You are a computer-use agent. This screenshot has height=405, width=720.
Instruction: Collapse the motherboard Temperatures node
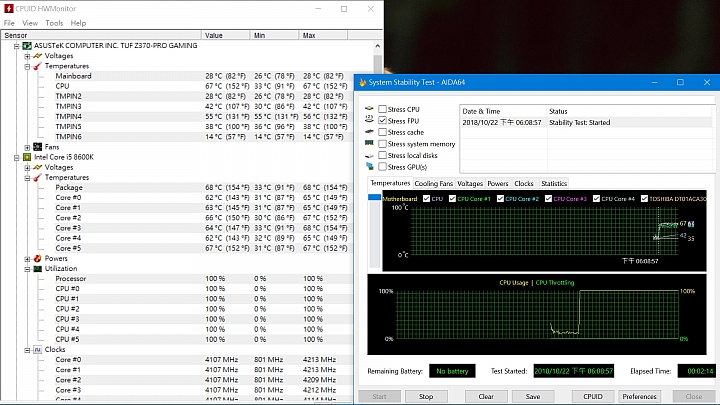point(27,67)
